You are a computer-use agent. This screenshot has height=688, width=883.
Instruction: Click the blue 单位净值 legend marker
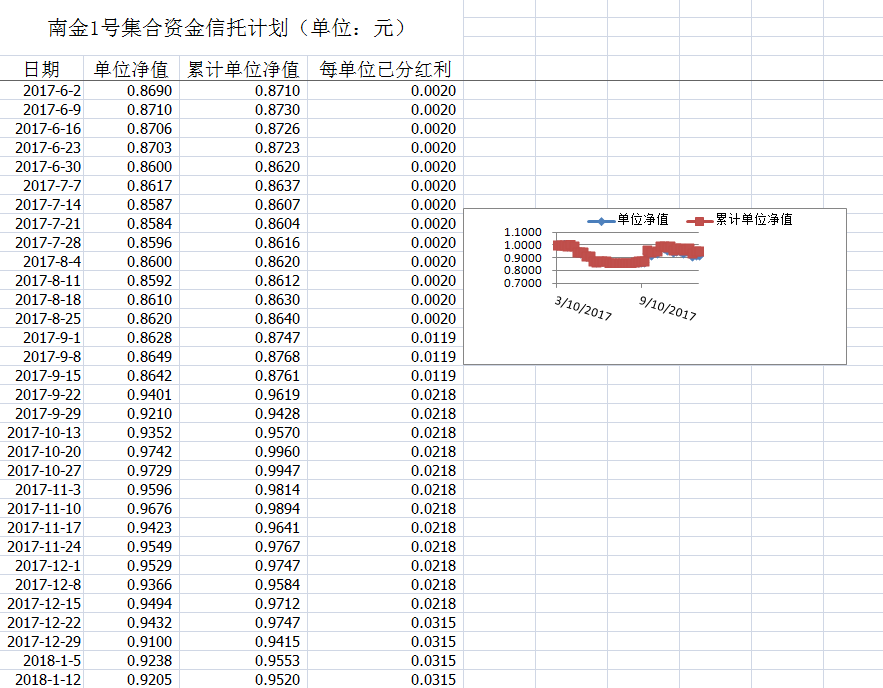pos(600,220)
